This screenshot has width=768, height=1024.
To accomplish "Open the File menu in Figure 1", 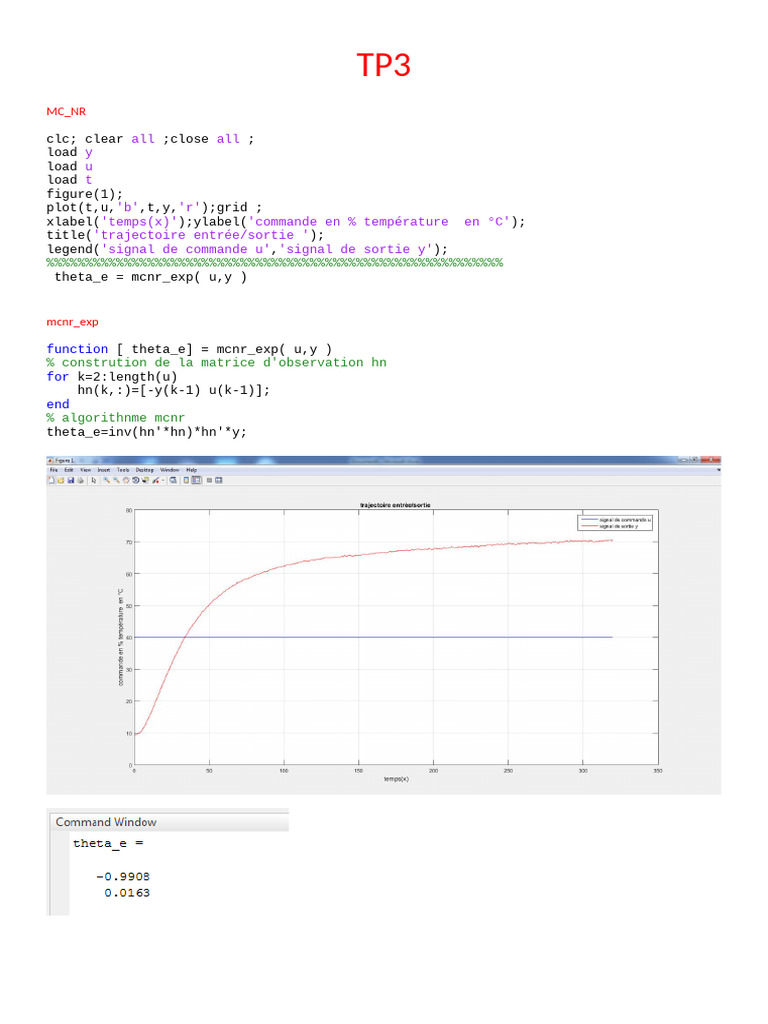I will tap(54, 470).
